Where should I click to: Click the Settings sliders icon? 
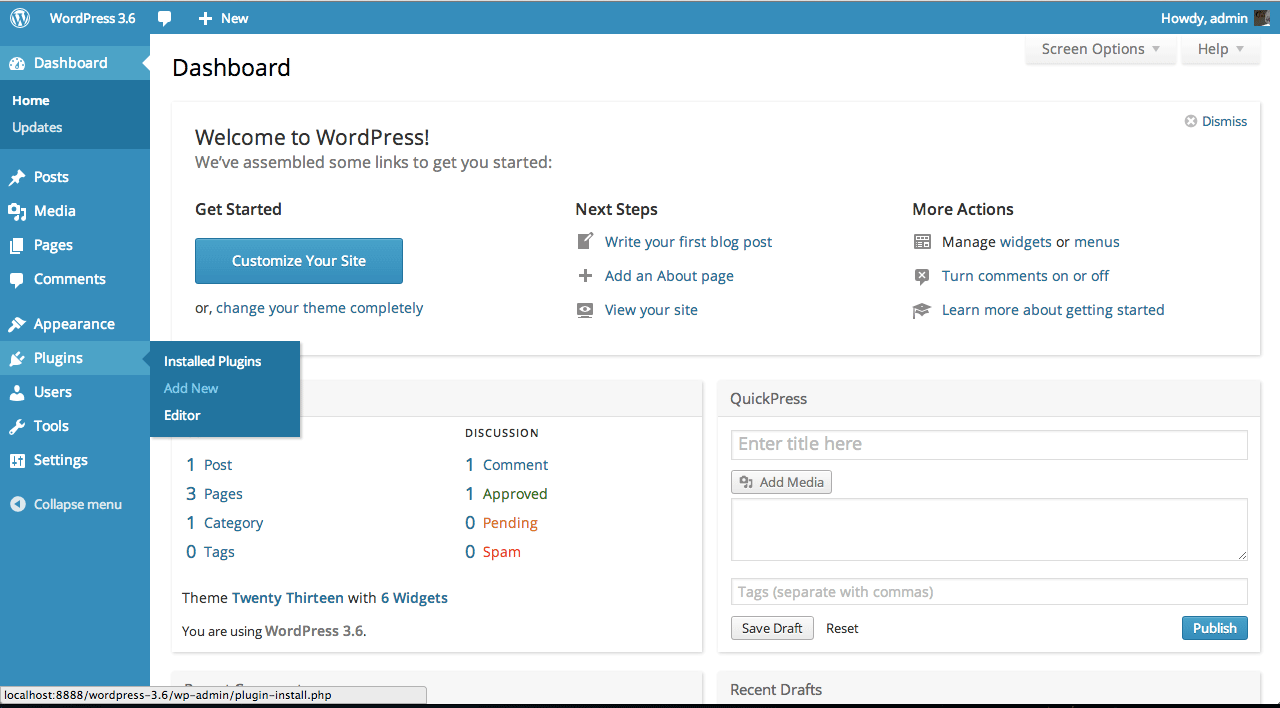pos(17,460)
